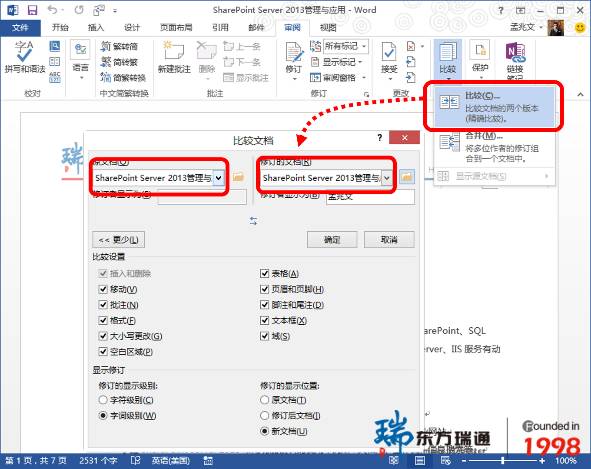Click the 拼写和语法 spelling check icon

[24, 52]
